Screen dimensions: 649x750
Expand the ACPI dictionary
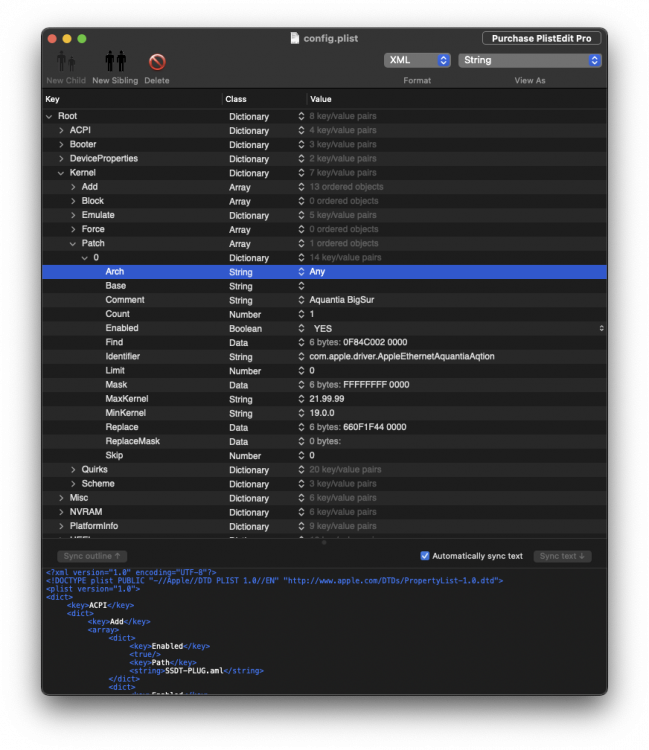[61, 130]
